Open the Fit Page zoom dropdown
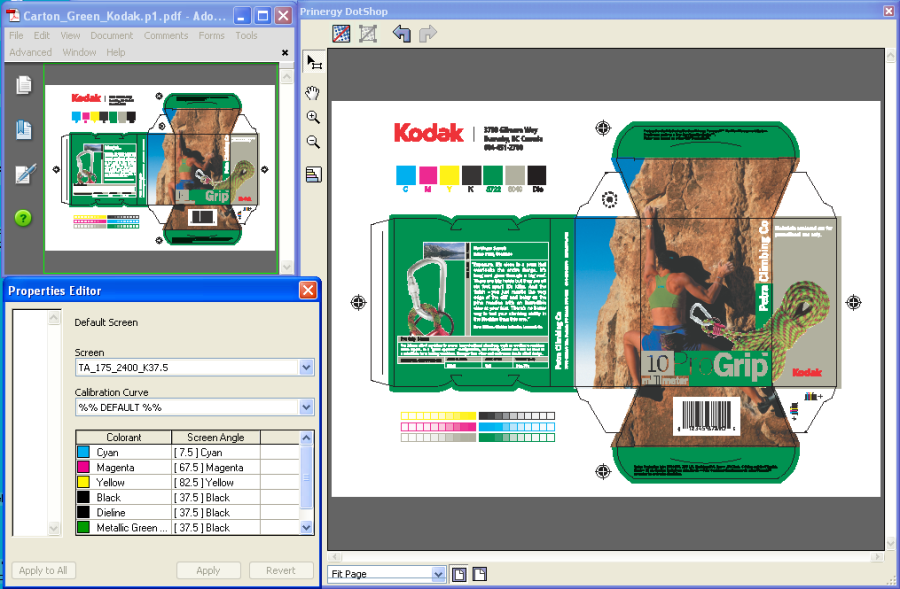Screen dimensions: 900x589 click(439, 574)
